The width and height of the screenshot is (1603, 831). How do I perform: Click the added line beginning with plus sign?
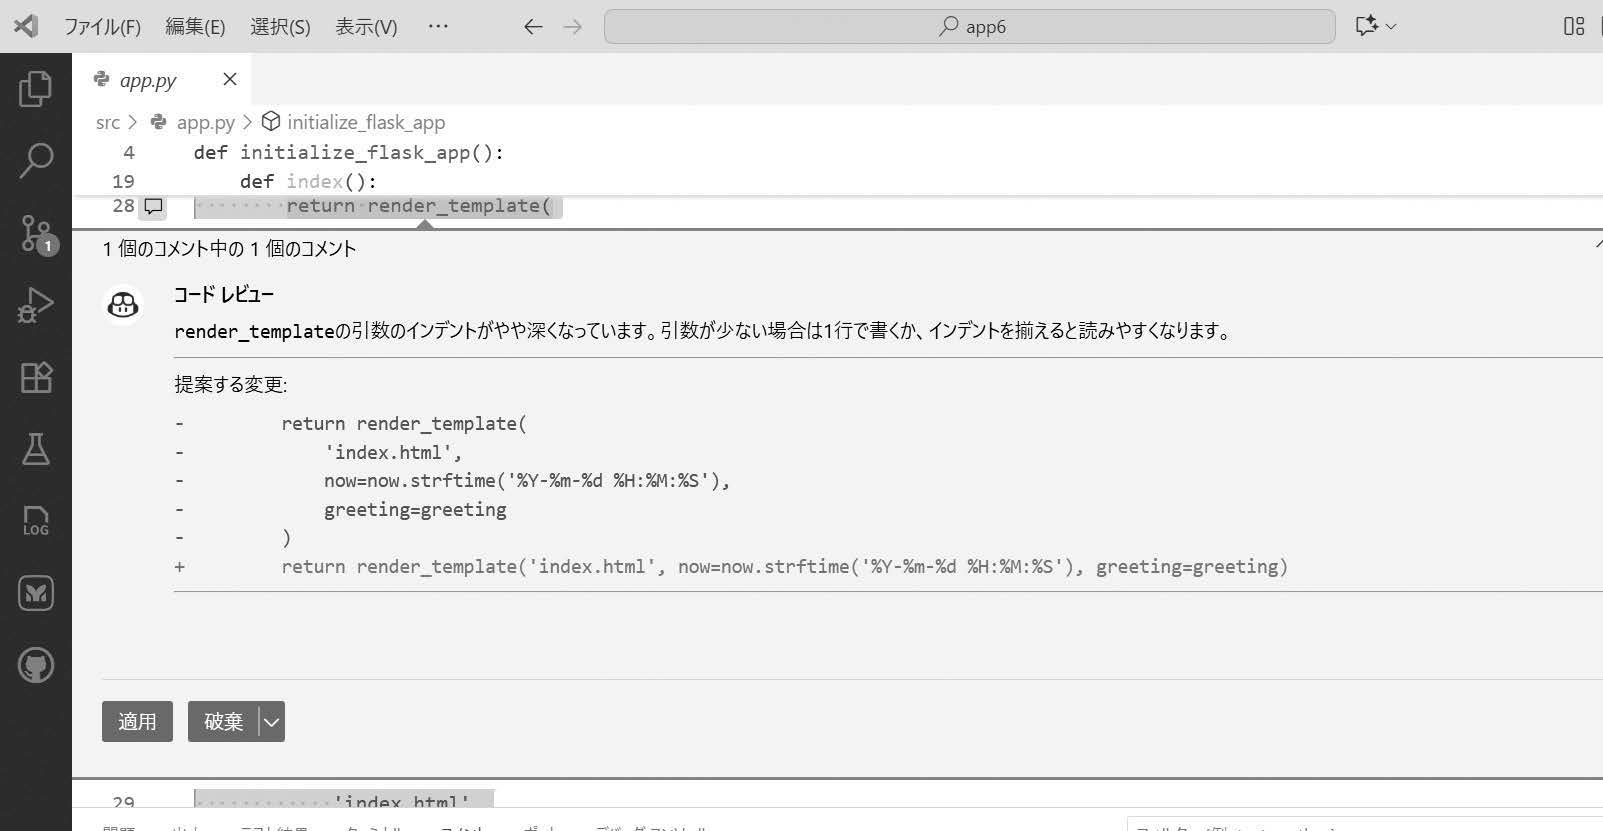click(731, 567)
